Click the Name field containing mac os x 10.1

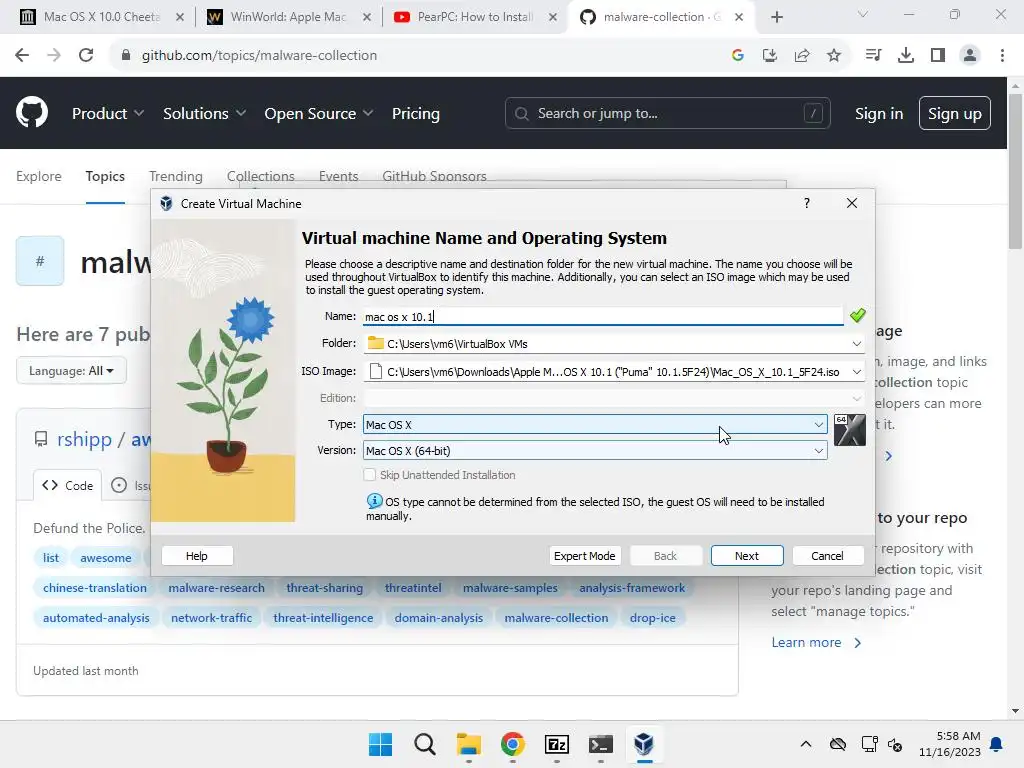tap(603, 317)
